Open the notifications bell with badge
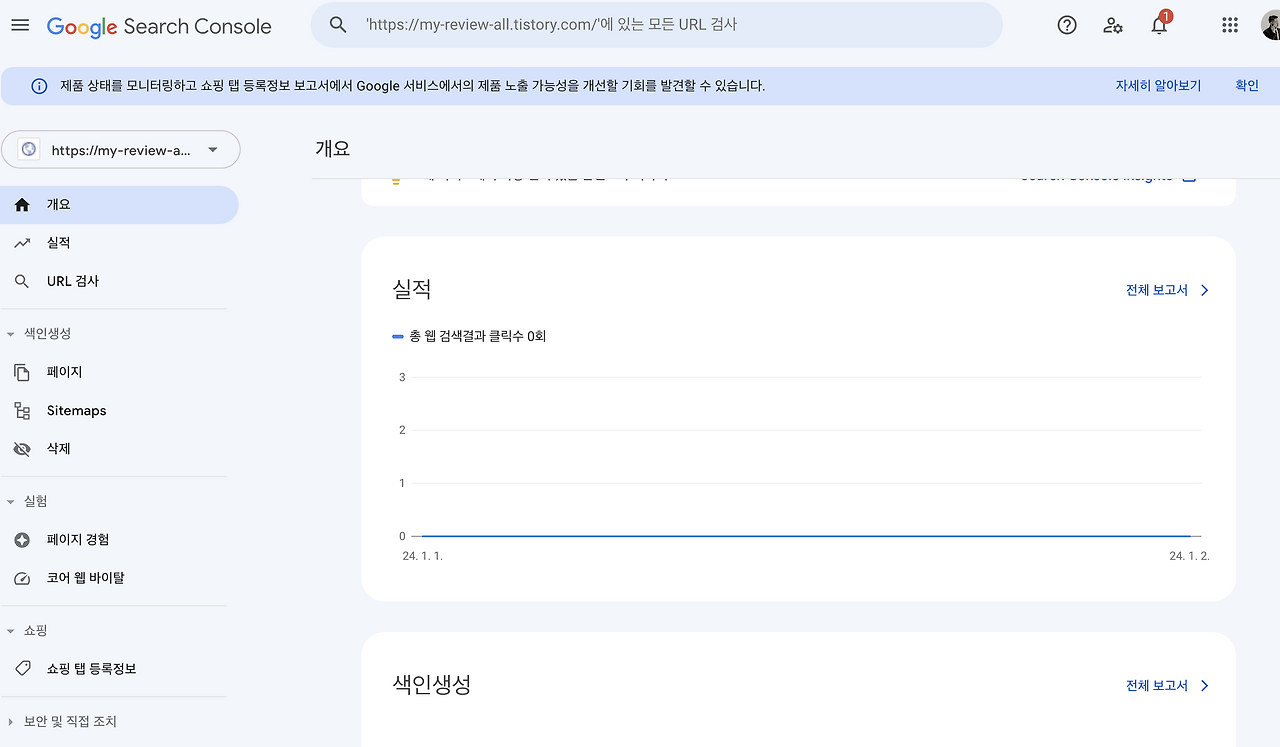This screenshot has width=1280, height=747. pos(1159,25)
